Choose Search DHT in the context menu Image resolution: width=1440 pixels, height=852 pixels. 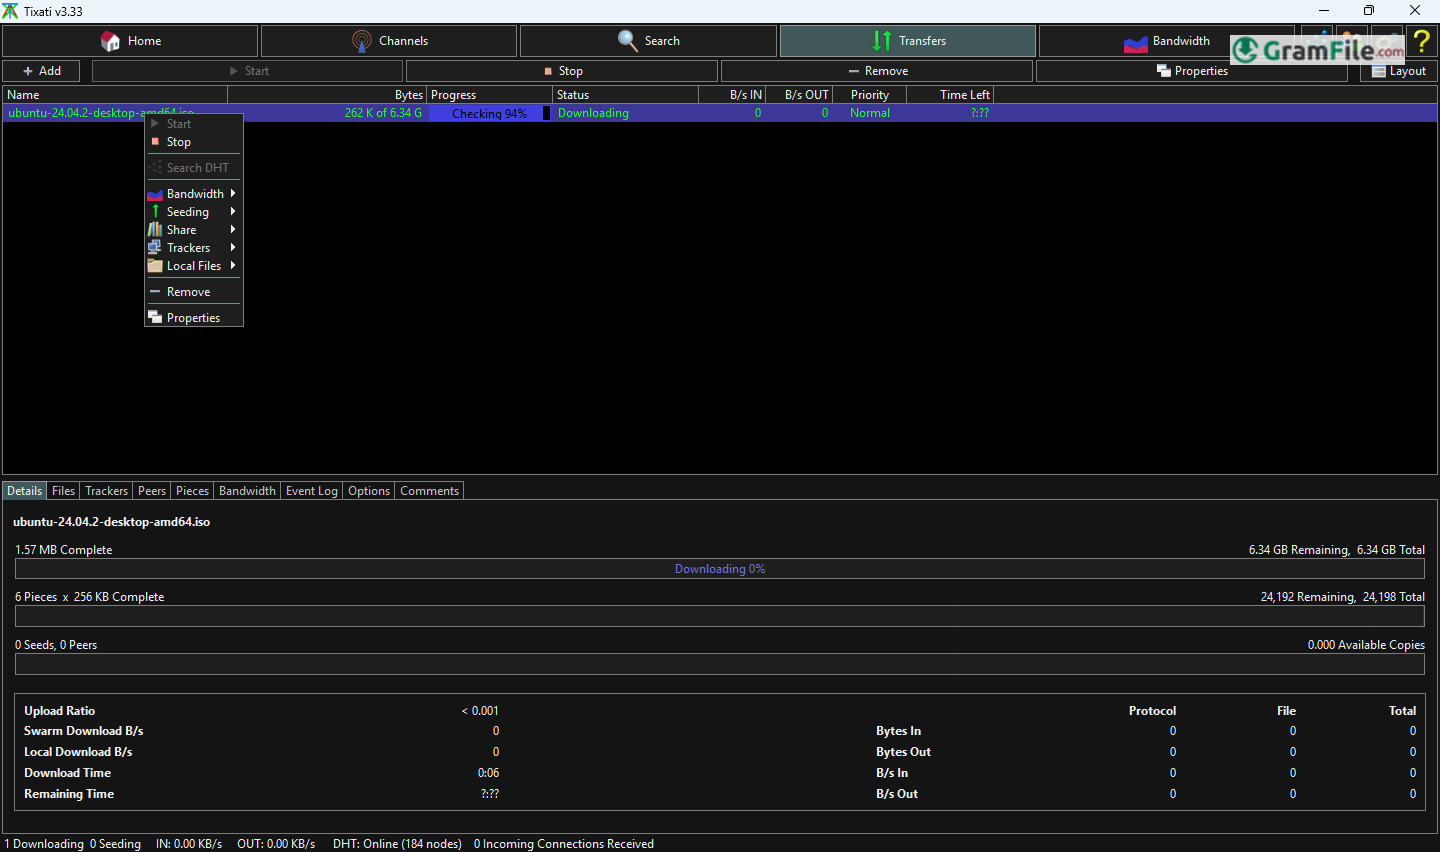pyautogui.click(x=194, y=168)
